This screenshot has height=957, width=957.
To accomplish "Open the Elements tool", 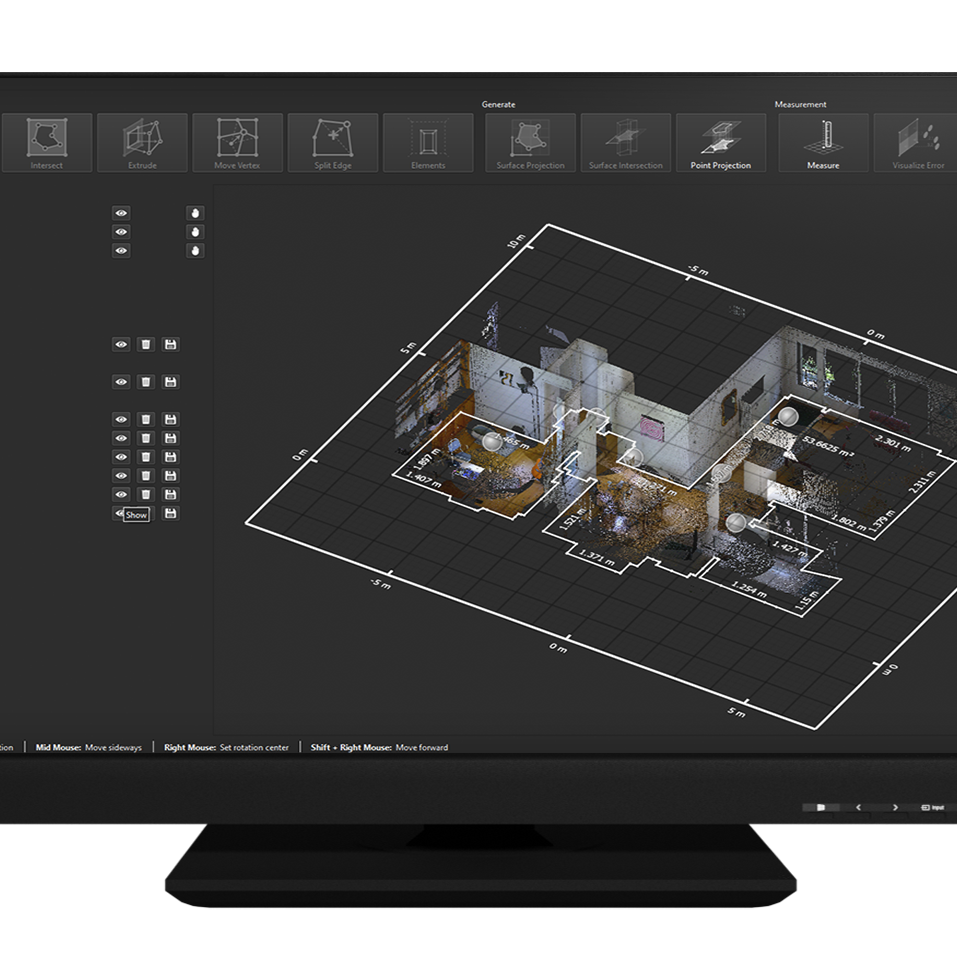I will pos(428,143).
